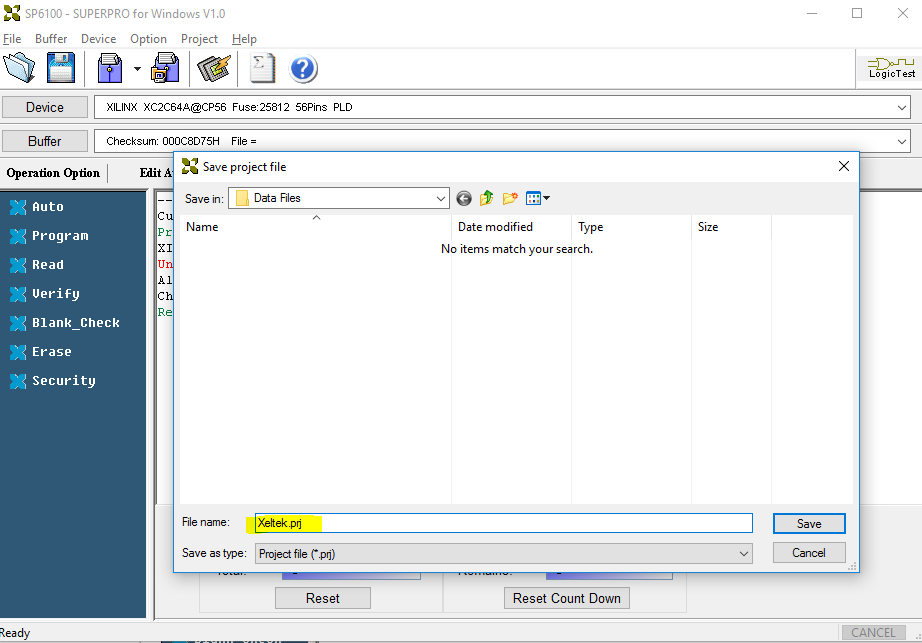Viewport: 922px width, 643px height.
Task: Click the load project toolbar icon
Action: tap(110, 68)
